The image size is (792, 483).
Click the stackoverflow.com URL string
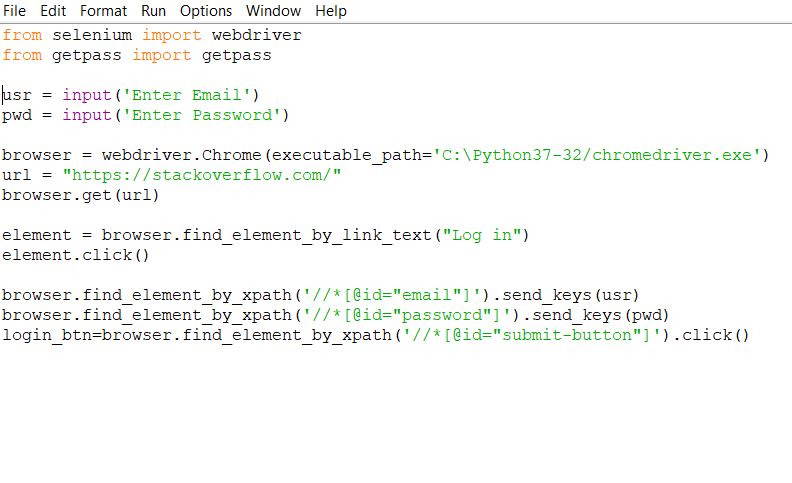pos(202,175)
